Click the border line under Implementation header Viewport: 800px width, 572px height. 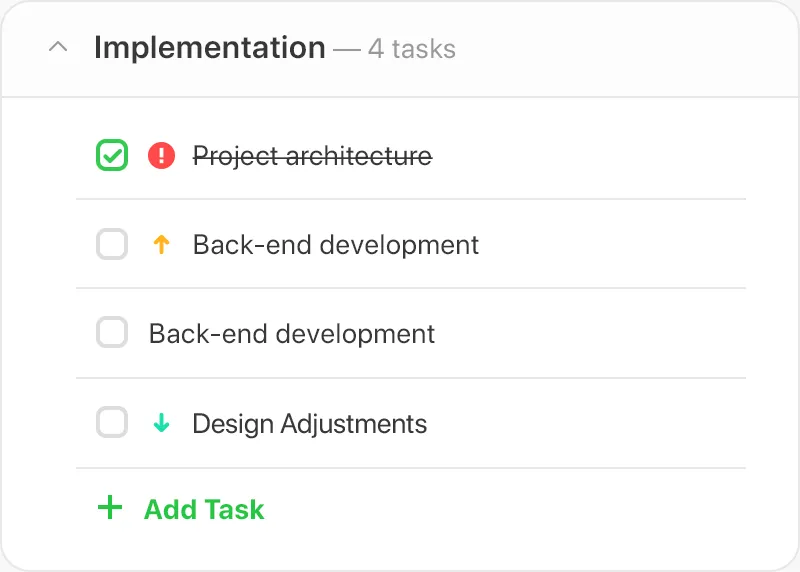400,96
